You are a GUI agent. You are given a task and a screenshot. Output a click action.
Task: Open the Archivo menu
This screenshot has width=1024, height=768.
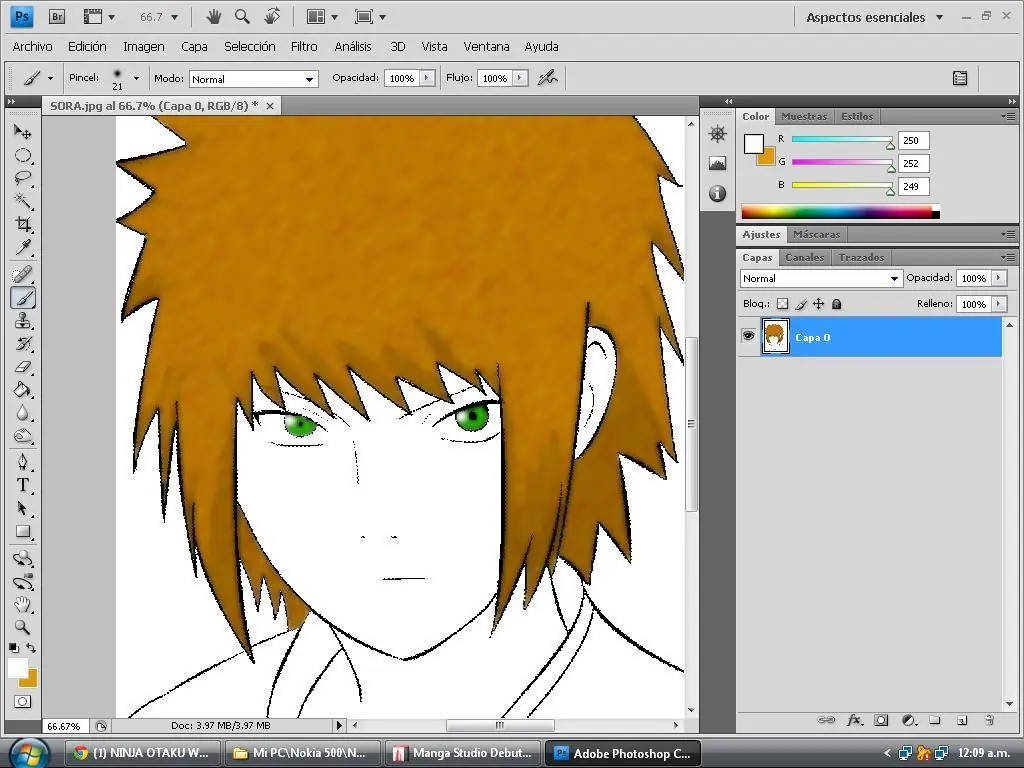(x=32, y=46)
